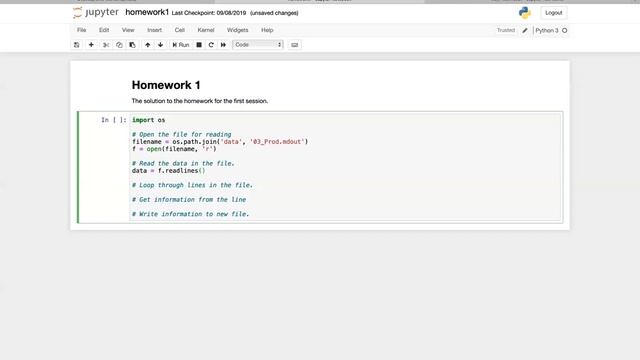Click the 'Loop through lines' comment
The width and height of the screenshot is (640, 360).
(192, 185)
